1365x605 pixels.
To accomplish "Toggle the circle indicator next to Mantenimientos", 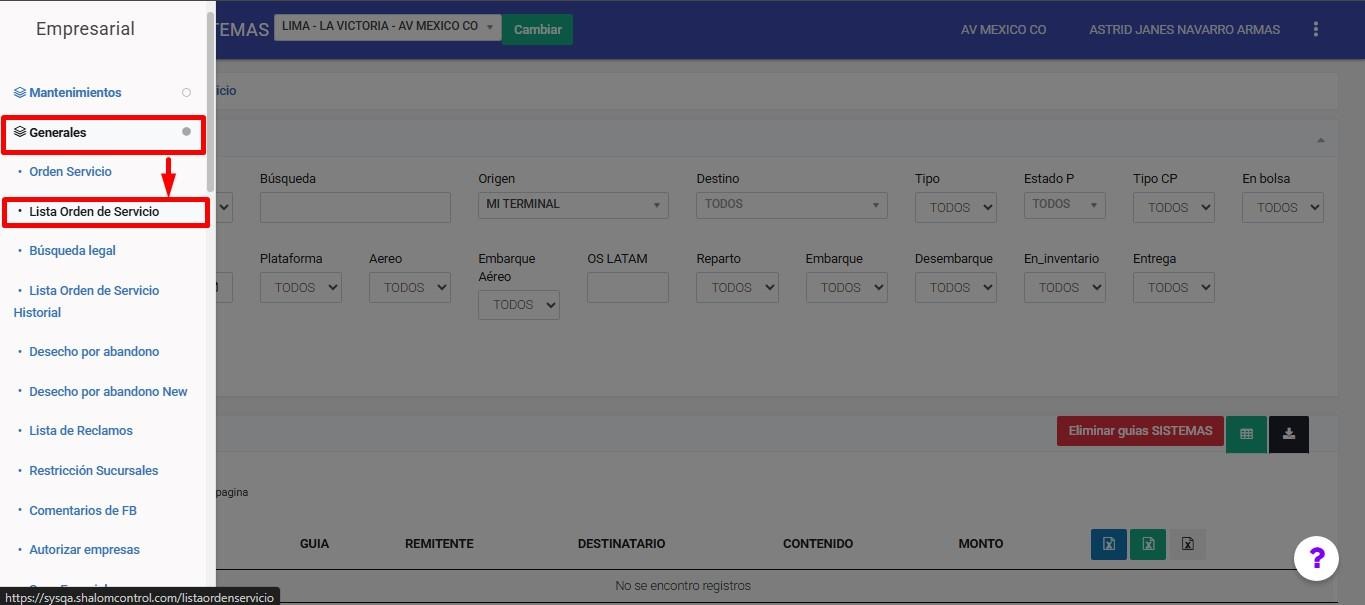I will pos(186,92).
